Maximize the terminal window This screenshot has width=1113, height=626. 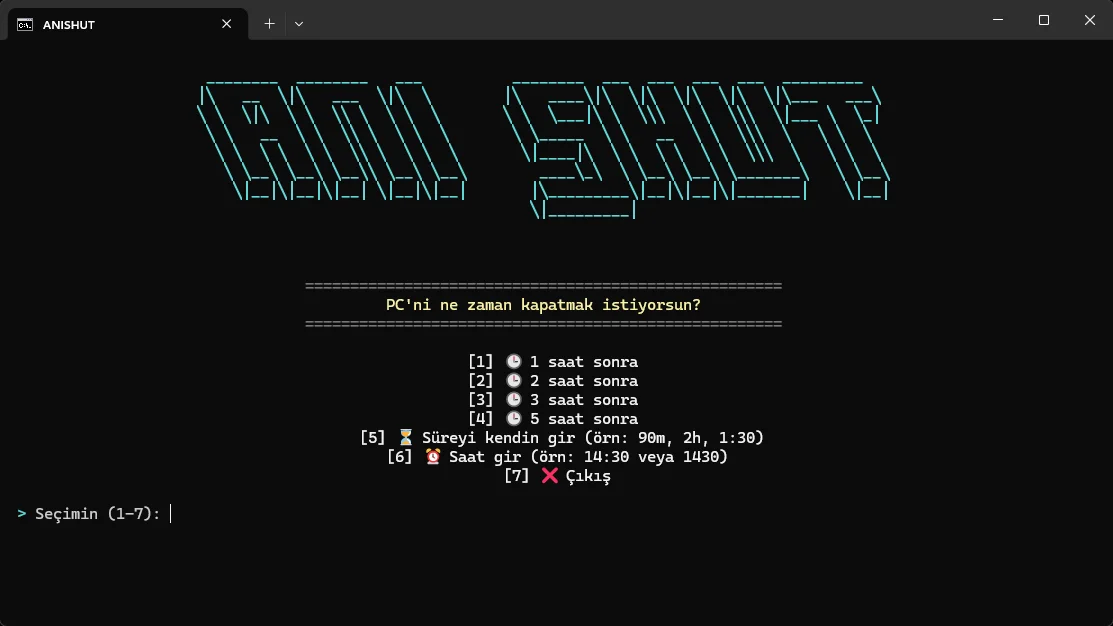(1043, 20)
